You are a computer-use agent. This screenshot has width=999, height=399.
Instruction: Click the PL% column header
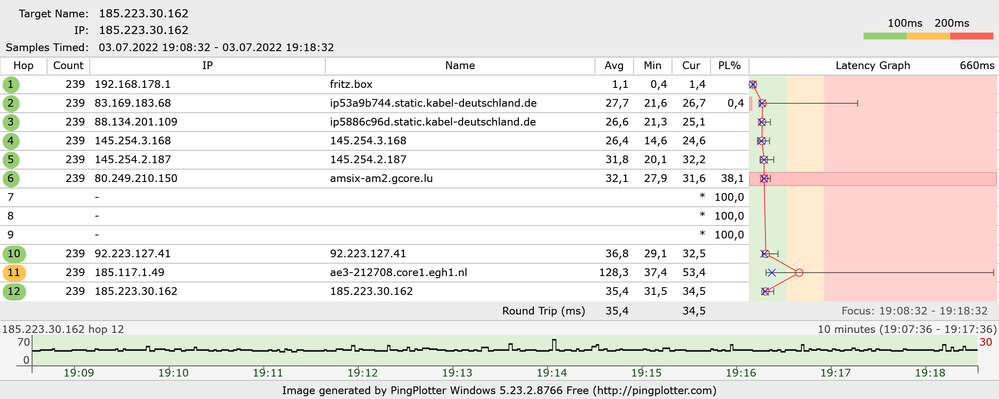click(729, 66)
